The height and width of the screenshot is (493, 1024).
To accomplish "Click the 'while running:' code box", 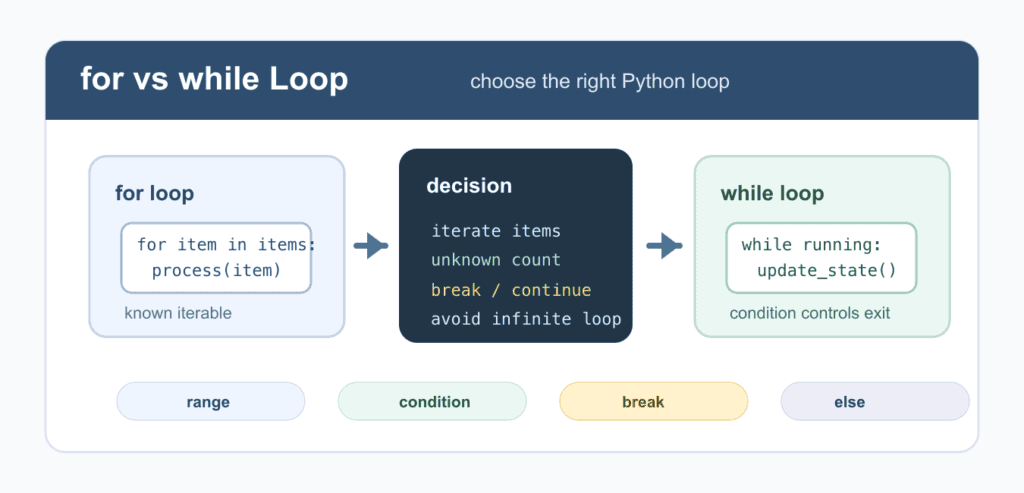I will pyautogui.click(x=822, y=258).
